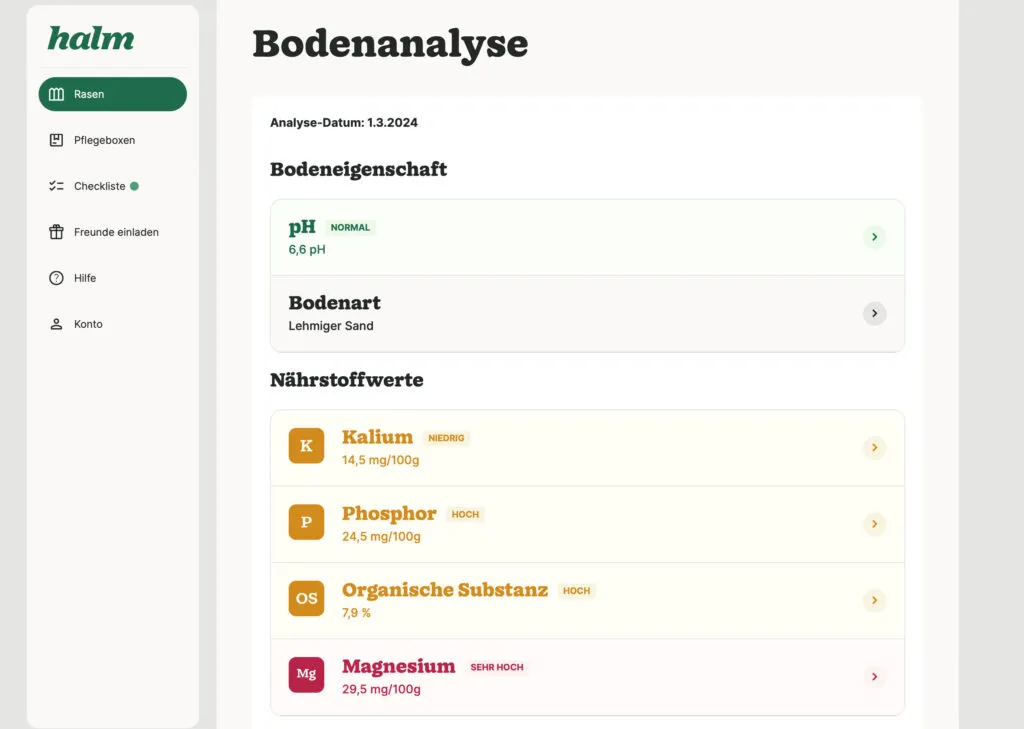Open the Pflegeboxen menu item

point(113,140)
